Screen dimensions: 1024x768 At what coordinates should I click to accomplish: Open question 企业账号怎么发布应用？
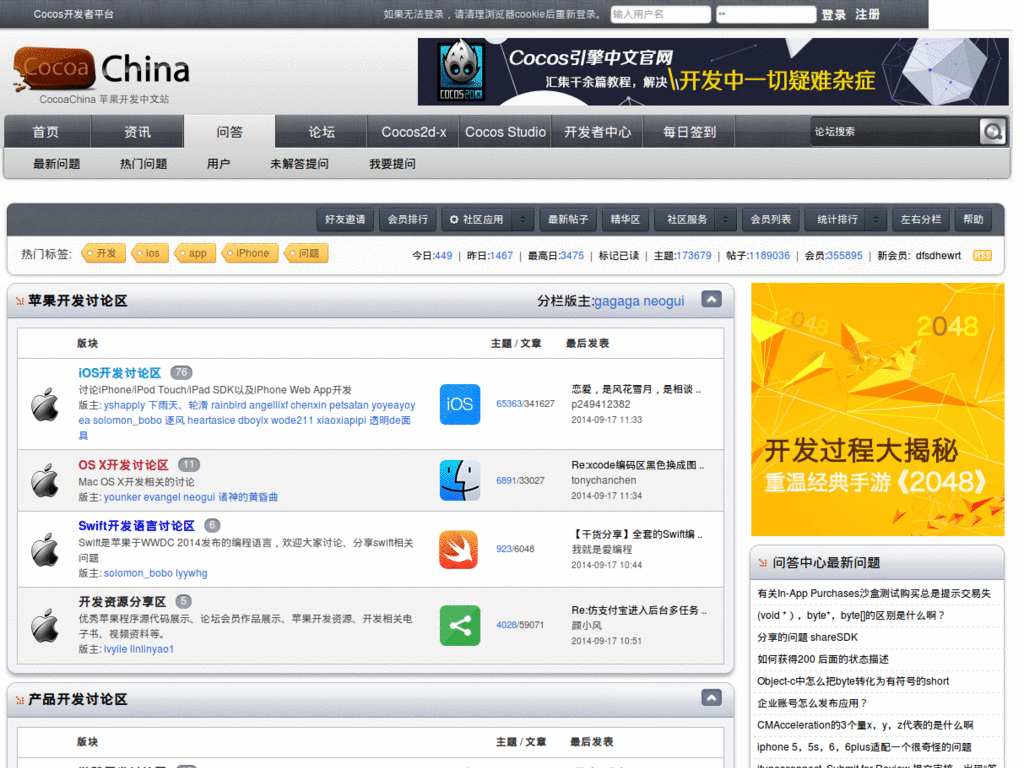tap(812, 703)
